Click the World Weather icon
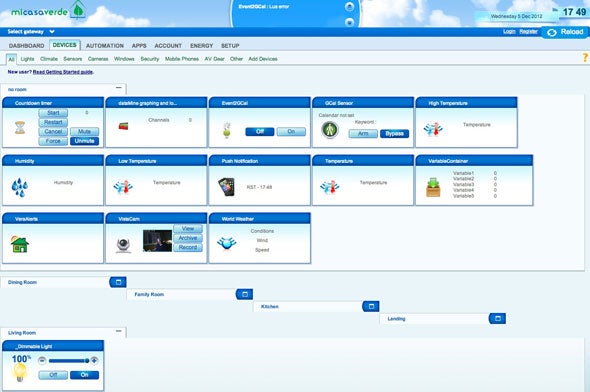590x392 pixels. click(x=227, y=243)
